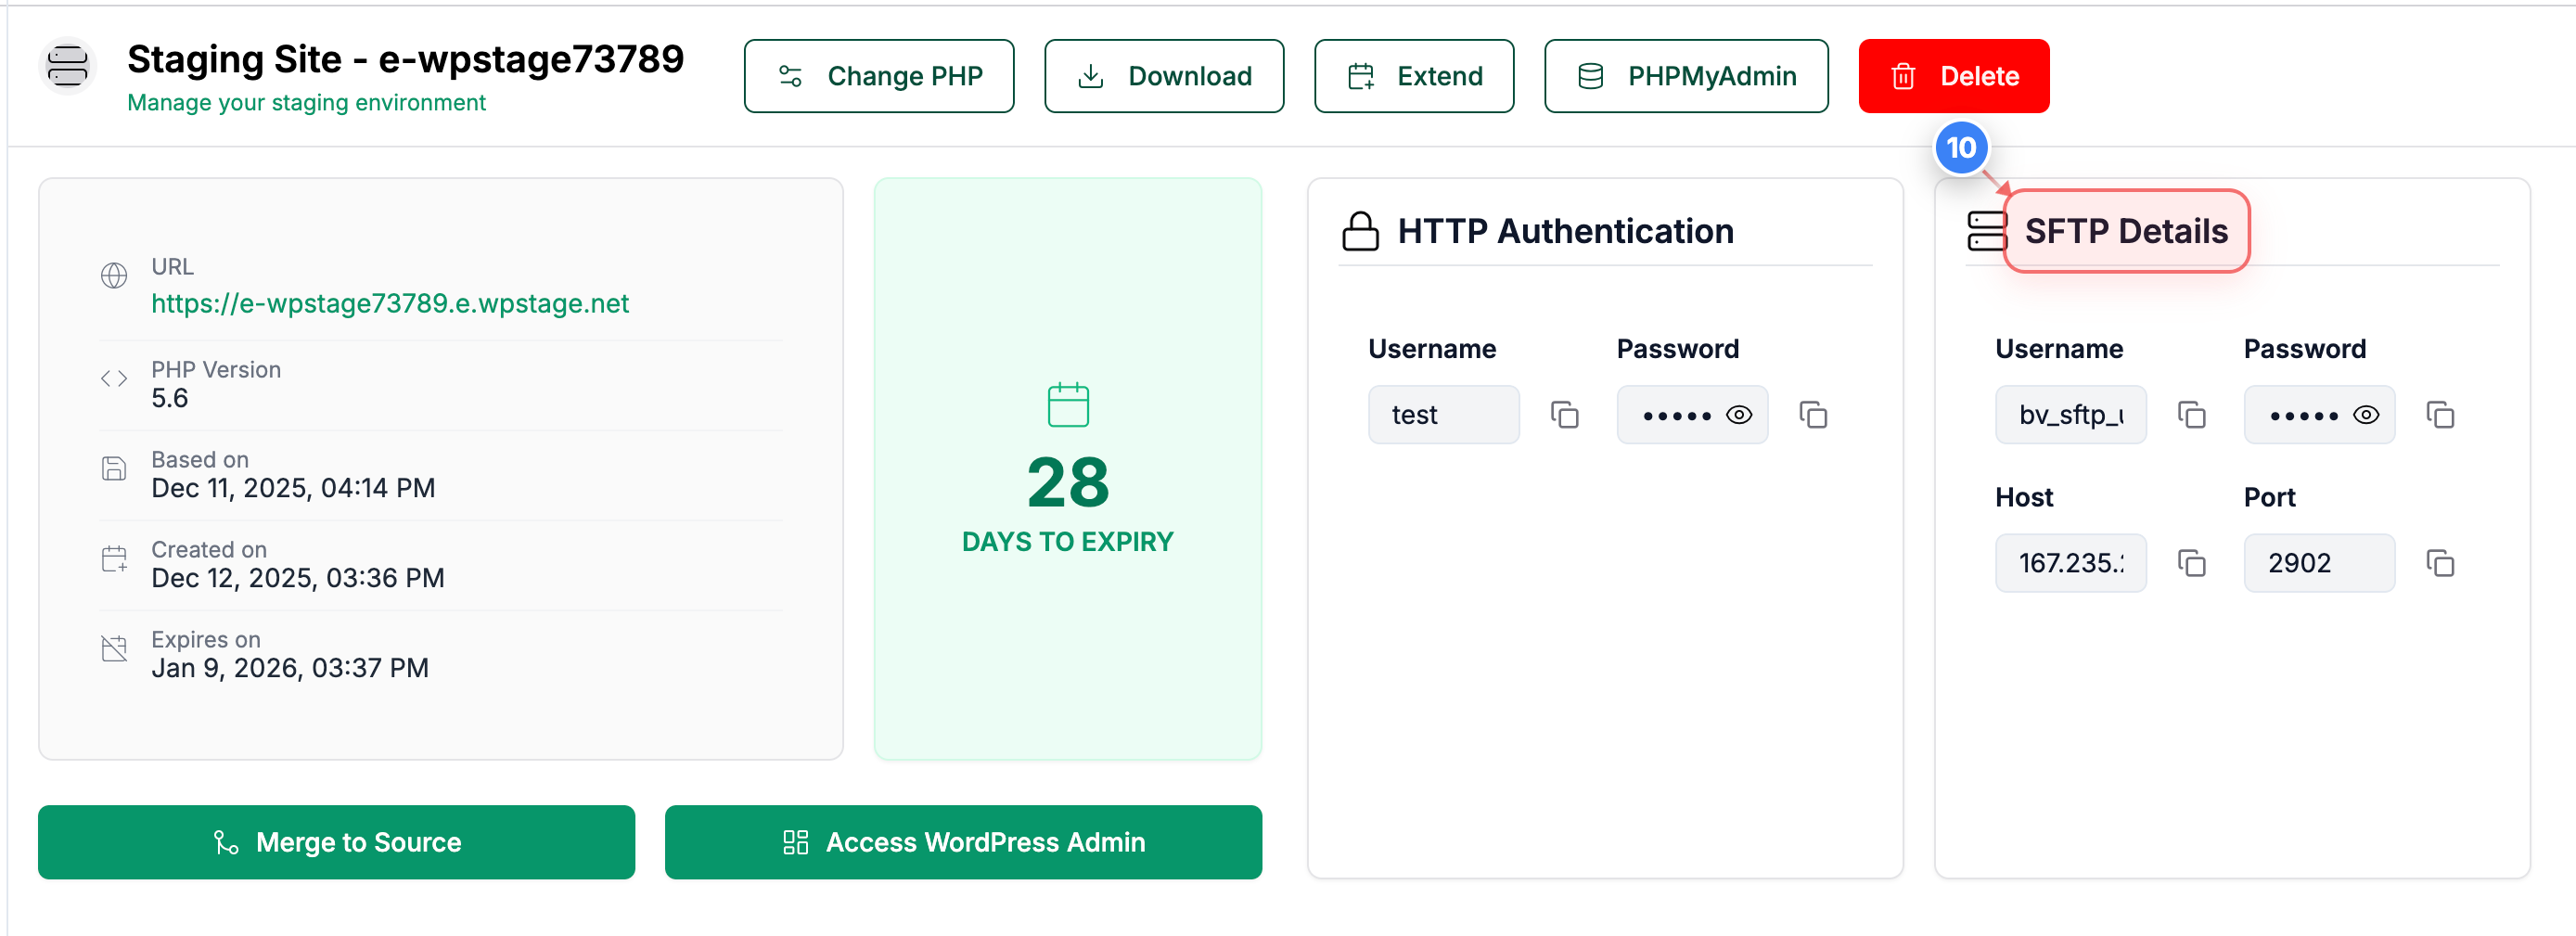Open the Change PHP dialog
Image resolution: width=2576 pixels, height=936 pixels.
(879, 75)
